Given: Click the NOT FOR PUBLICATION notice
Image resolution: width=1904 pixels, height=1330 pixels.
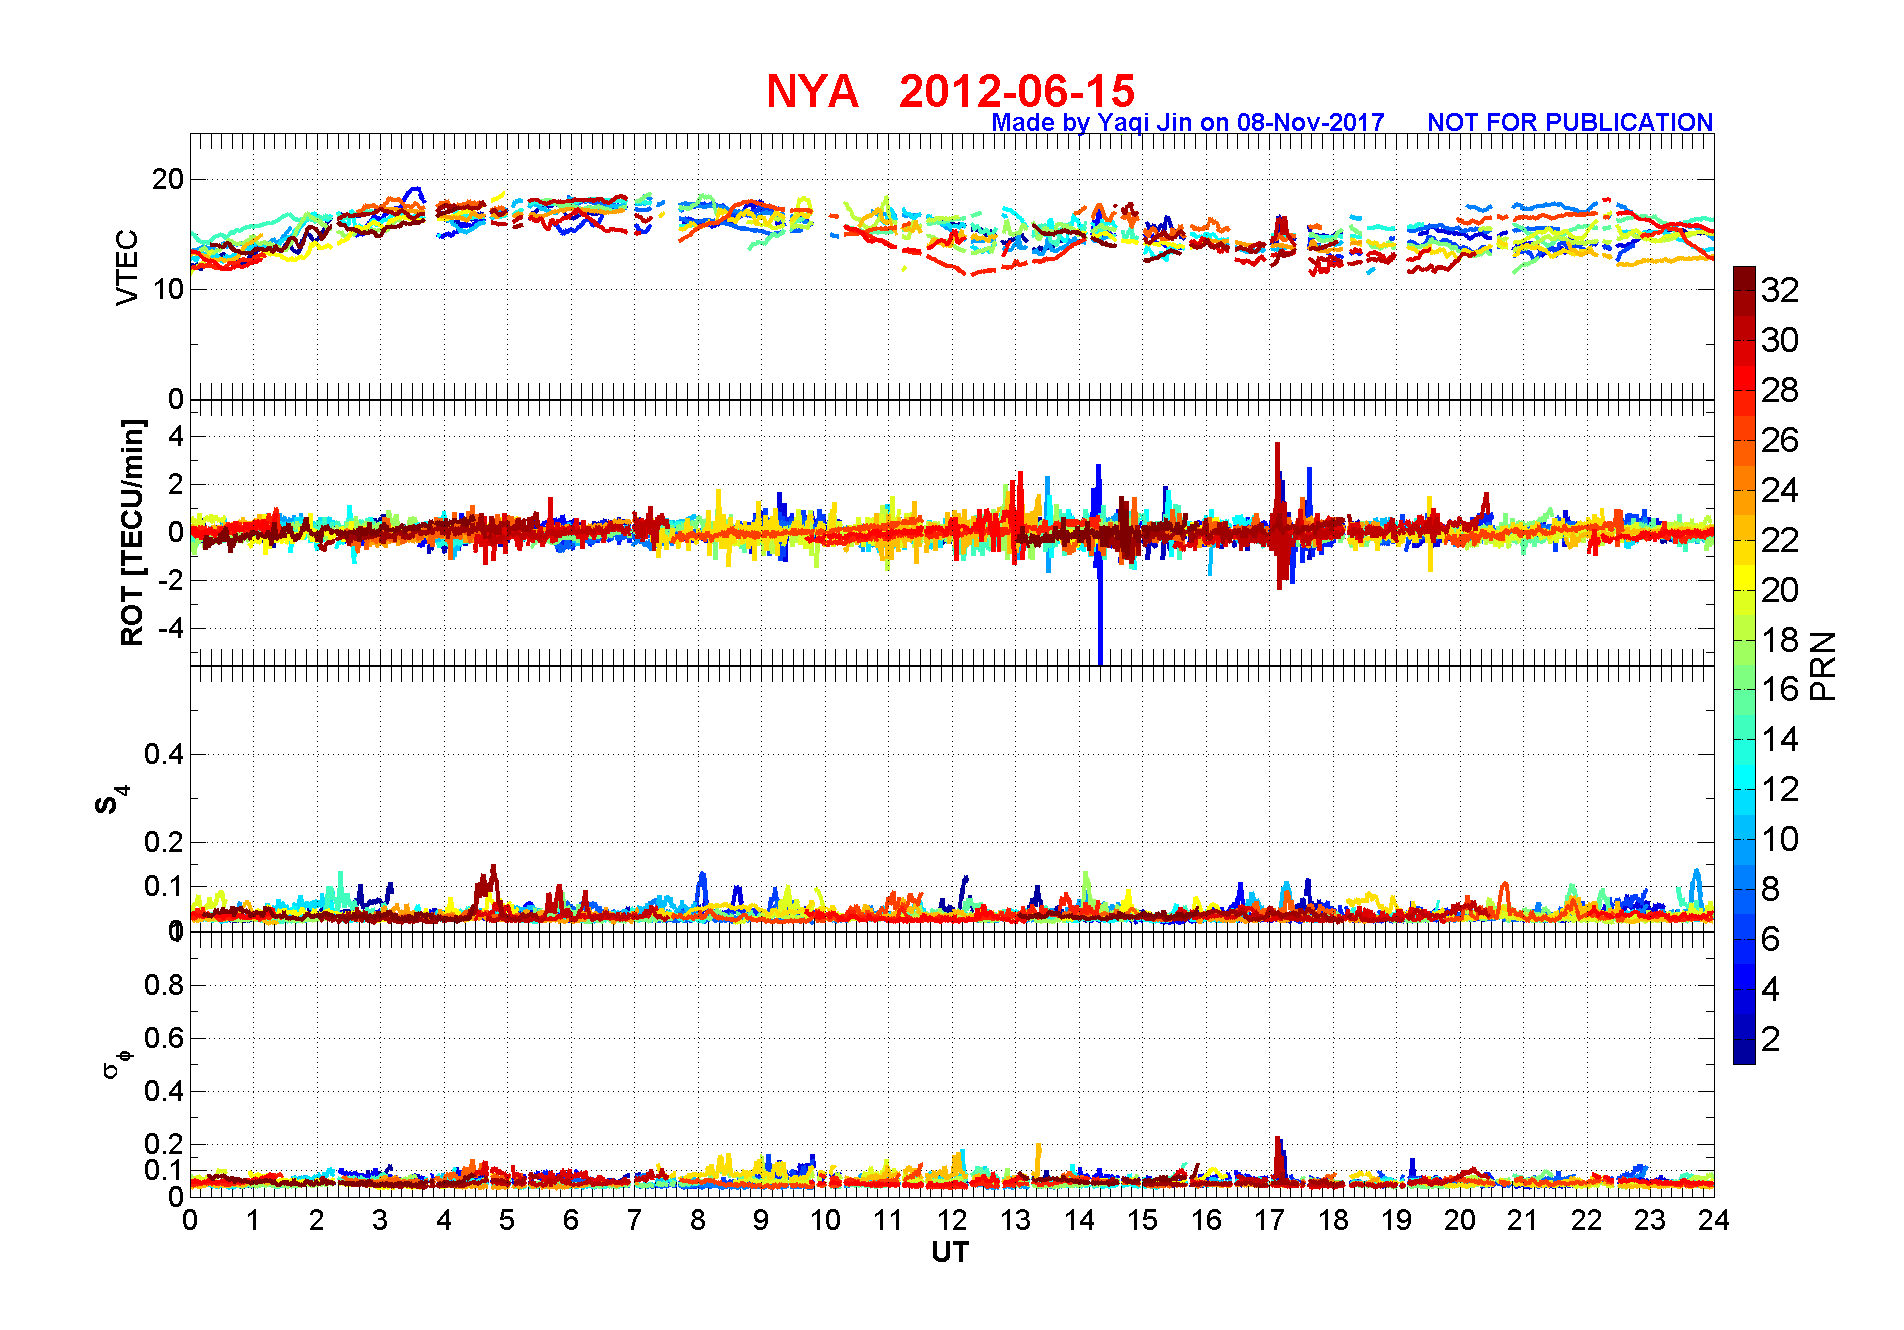Looking at the screenshot, I should (x=1570, y=122).
